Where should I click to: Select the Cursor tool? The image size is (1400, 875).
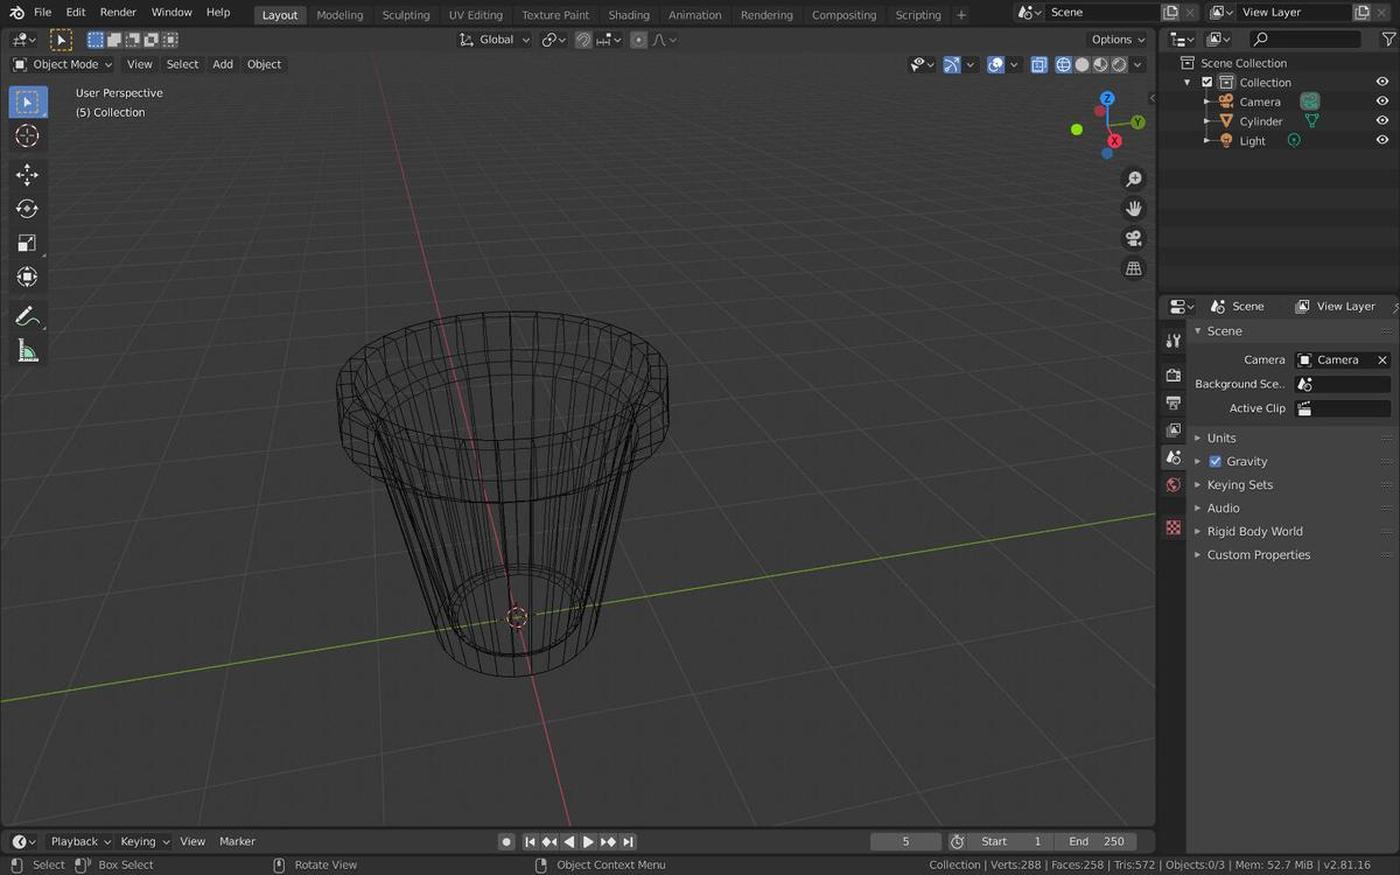click(28, 136)
